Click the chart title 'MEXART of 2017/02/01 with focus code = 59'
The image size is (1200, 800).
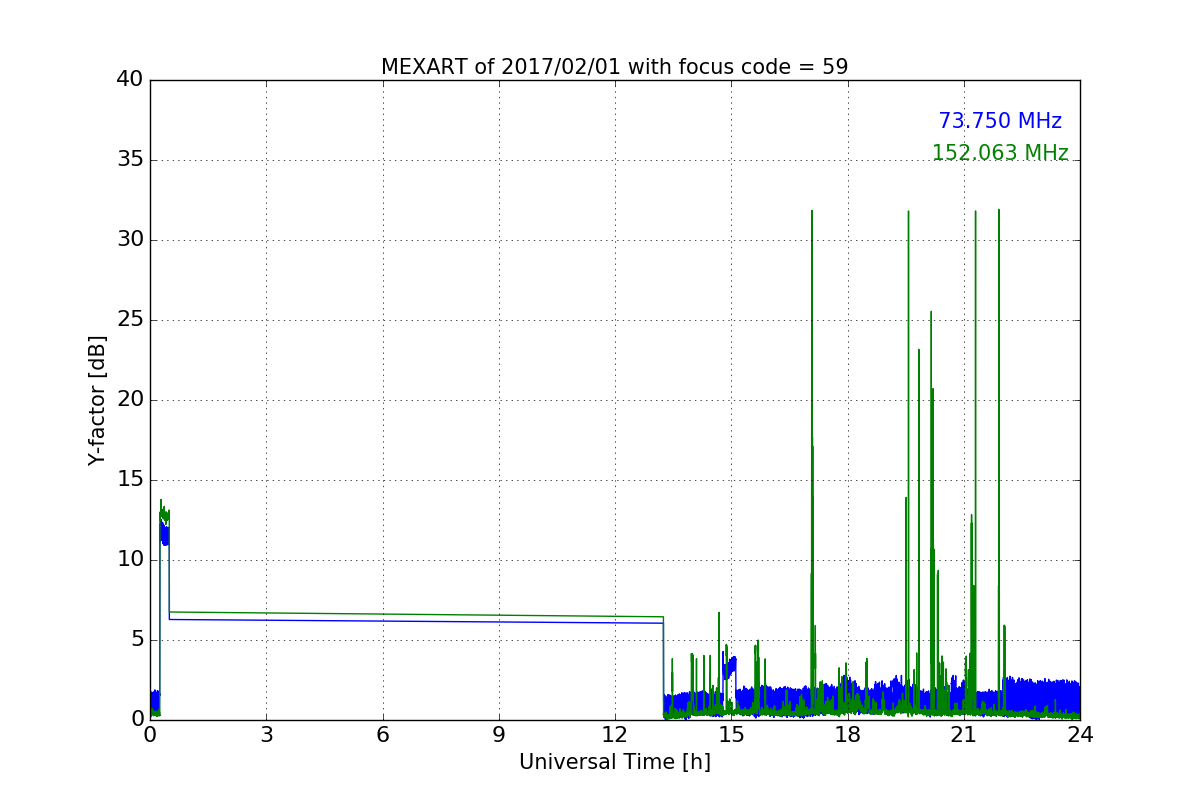click(614, 67)
